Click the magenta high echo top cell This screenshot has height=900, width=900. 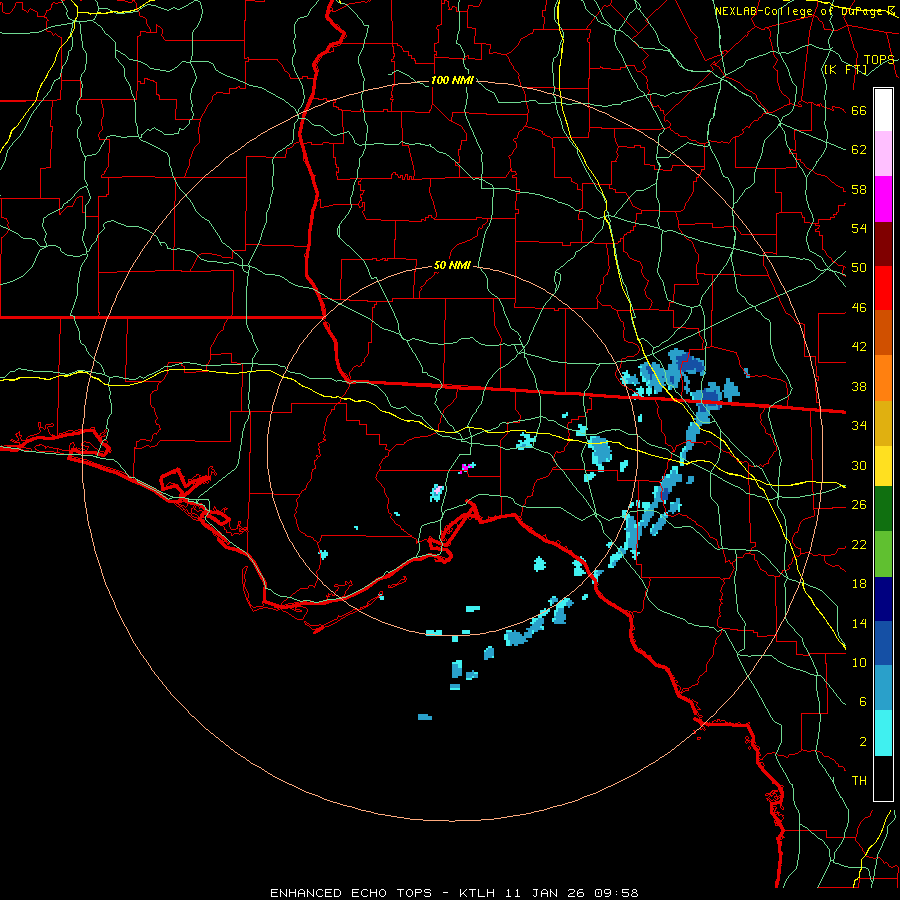[465, 468]
